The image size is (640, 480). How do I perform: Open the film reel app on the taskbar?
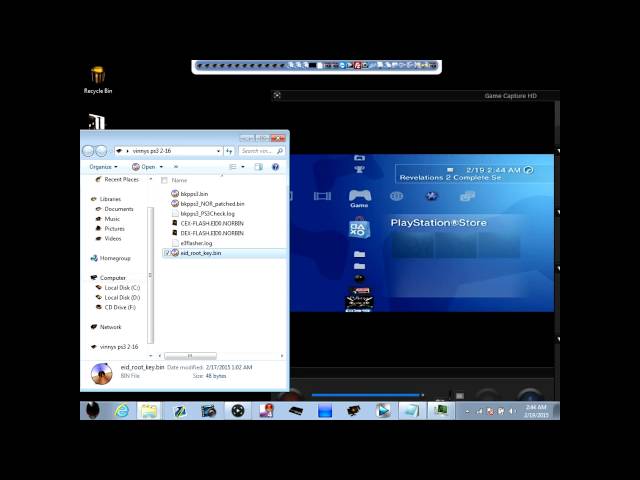(x=238, y=411)
